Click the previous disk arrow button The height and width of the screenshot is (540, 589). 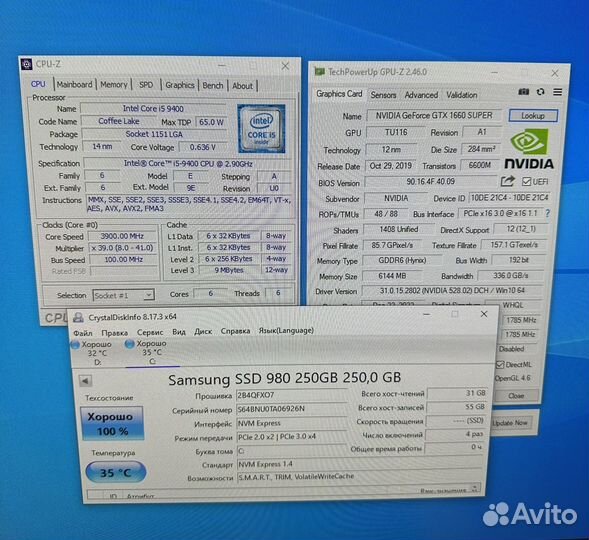[85, 381]
